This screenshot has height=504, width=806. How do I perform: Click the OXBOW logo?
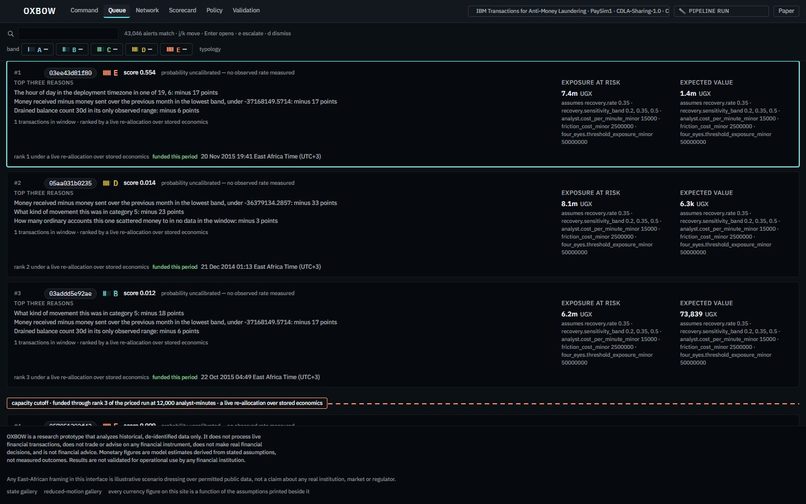[x=40, y=11]
